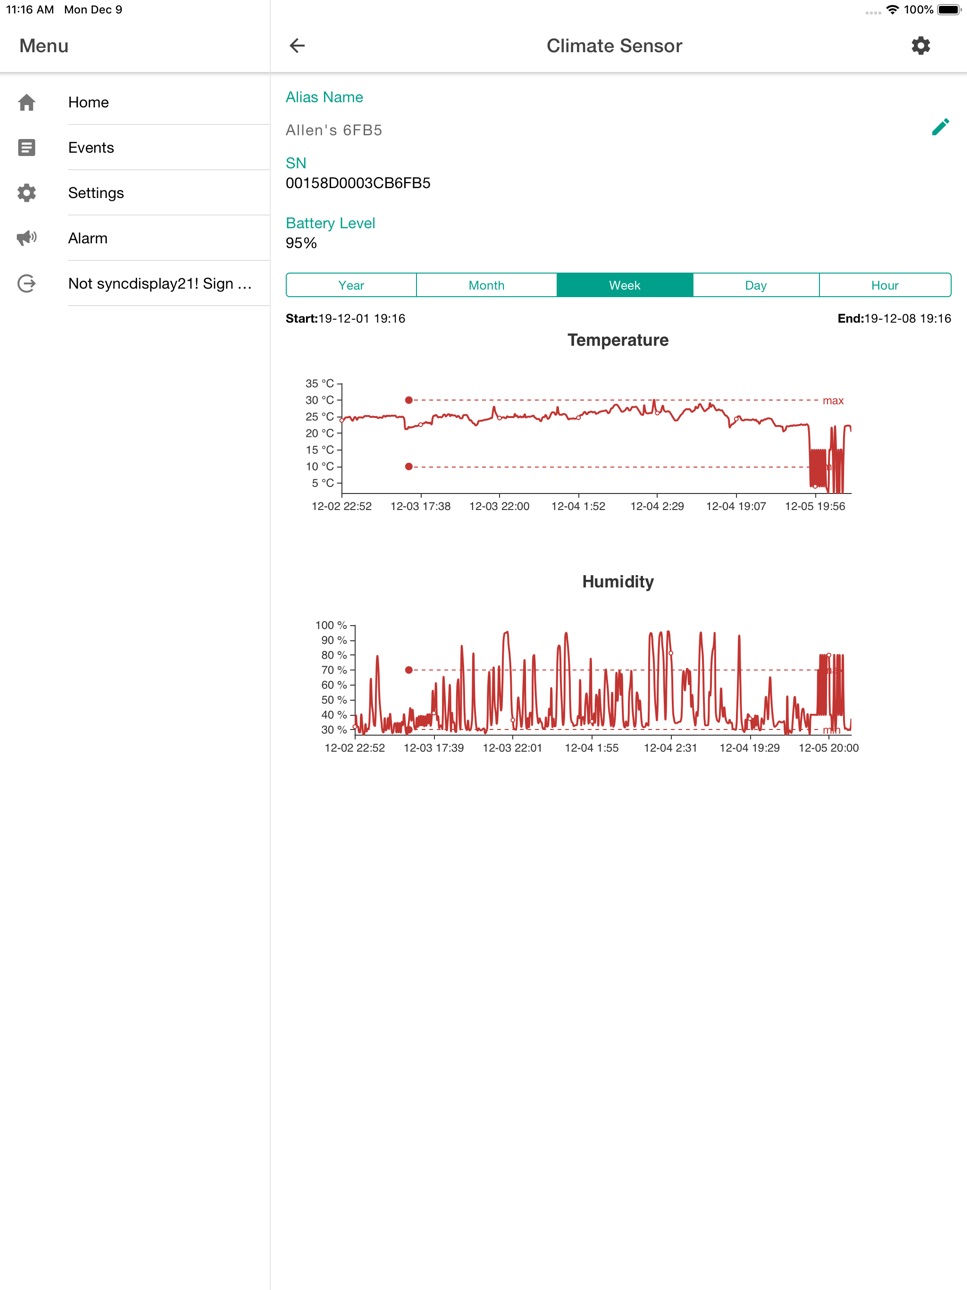Image resolution: width=967 pixels, height=1290 pixels.
Task: Click the Home house icon
Action: (27, 102)
